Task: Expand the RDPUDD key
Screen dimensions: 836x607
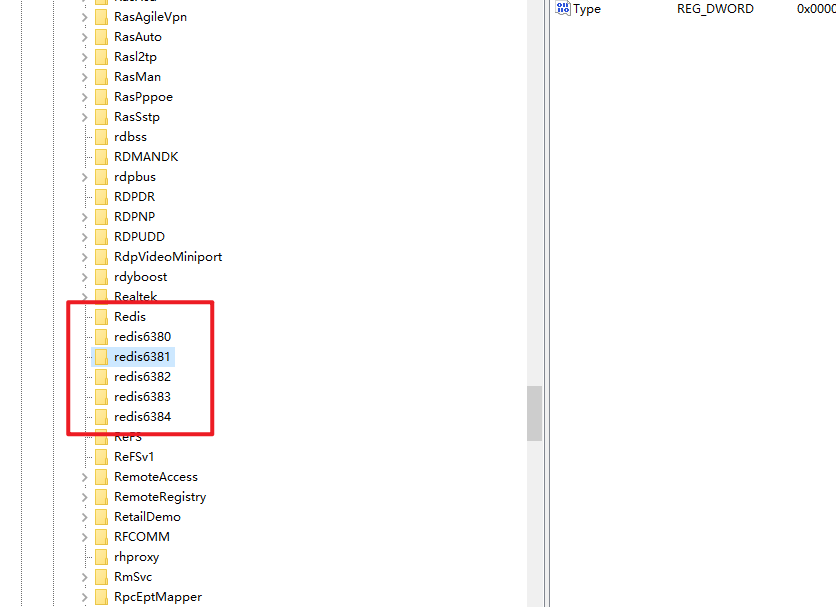Action: point(84,237)
